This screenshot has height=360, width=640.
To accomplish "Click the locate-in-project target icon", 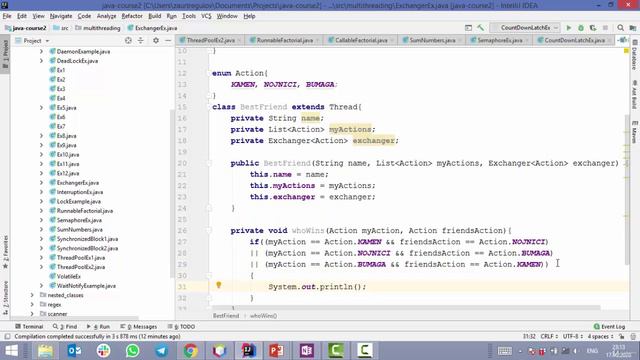I will [128, 40].
